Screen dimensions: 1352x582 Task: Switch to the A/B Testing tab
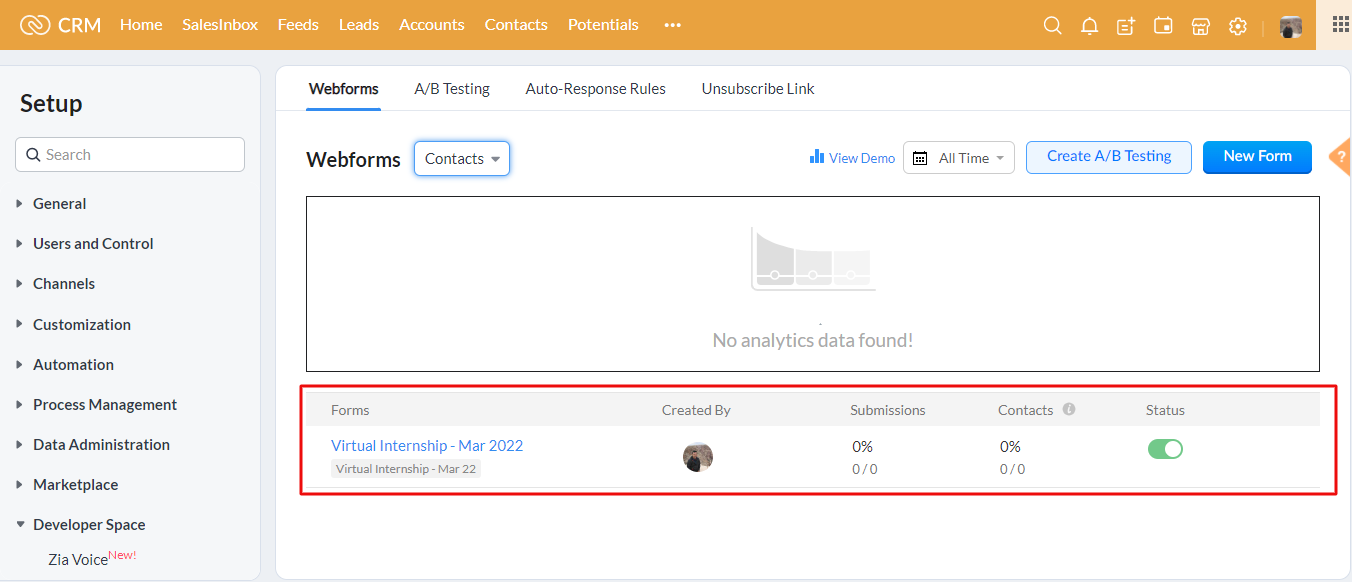[452, 89]
